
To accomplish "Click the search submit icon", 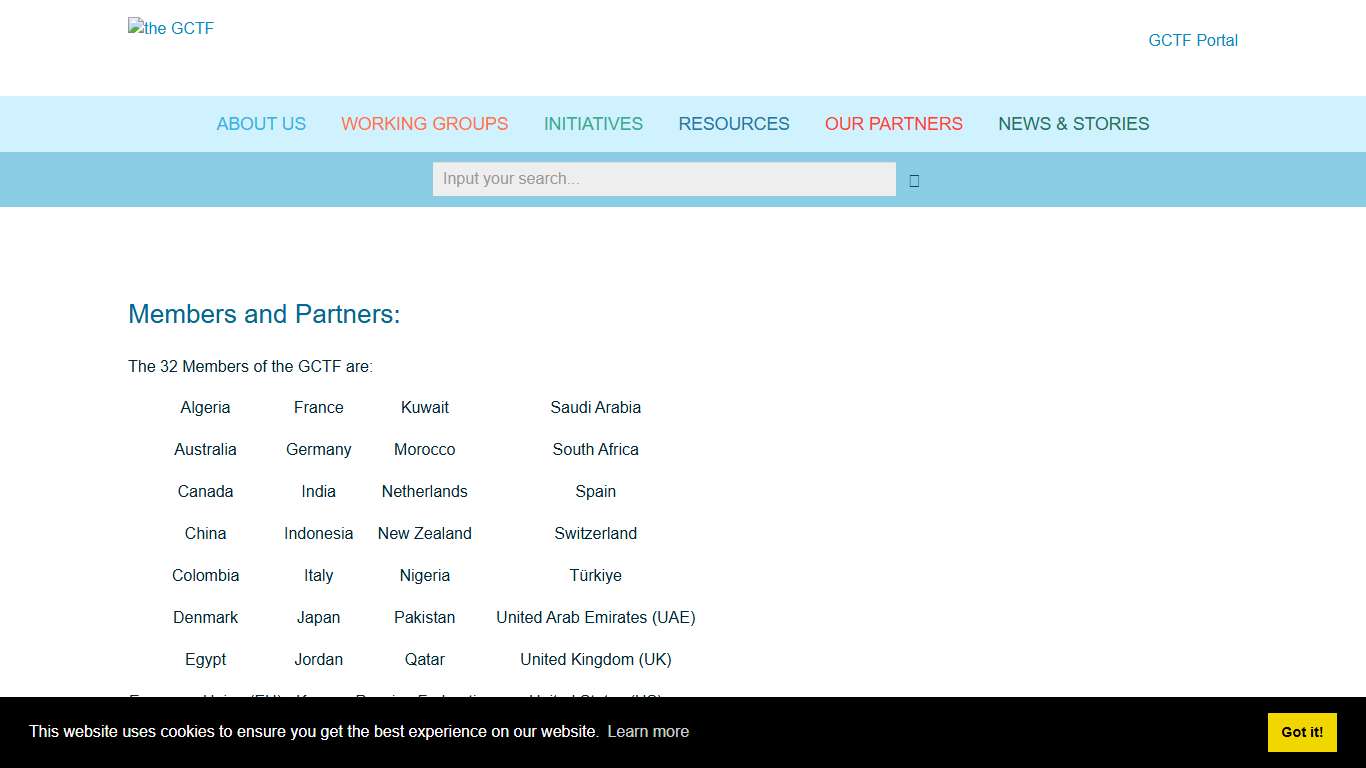I will point(913,180).
